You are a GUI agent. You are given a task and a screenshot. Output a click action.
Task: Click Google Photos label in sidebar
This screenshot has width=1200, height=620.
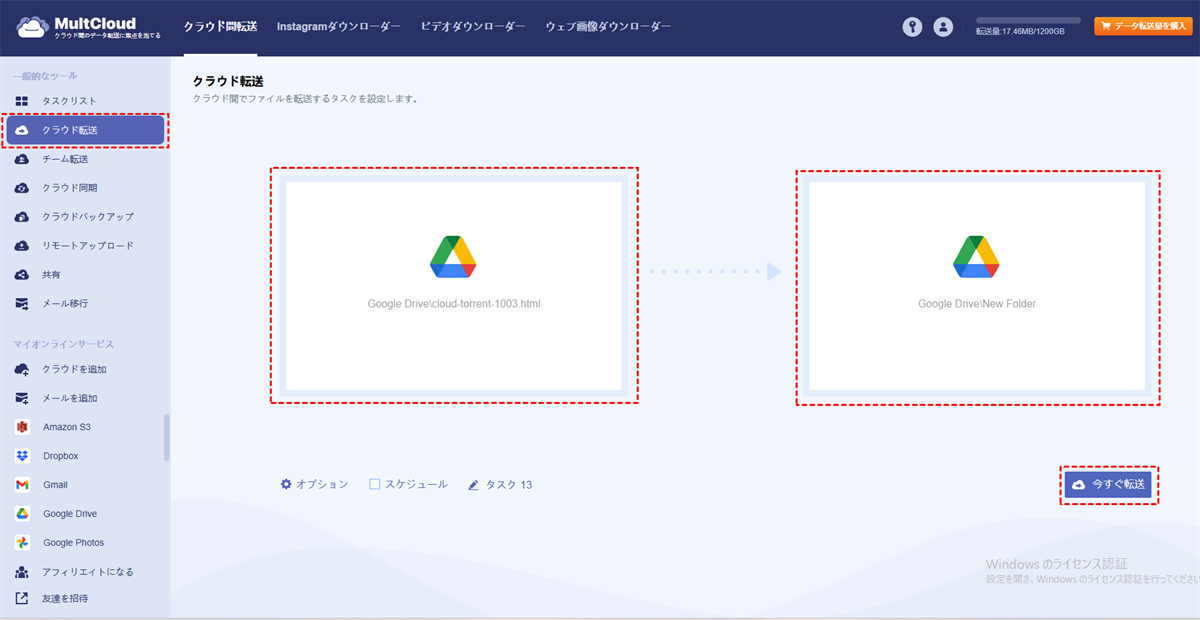(x=73, y=543)
